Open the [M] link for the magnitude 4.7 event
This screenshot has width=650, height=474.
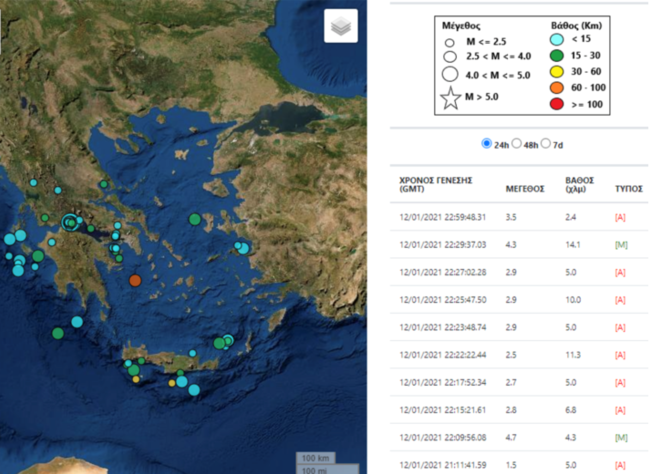(620, 437)
